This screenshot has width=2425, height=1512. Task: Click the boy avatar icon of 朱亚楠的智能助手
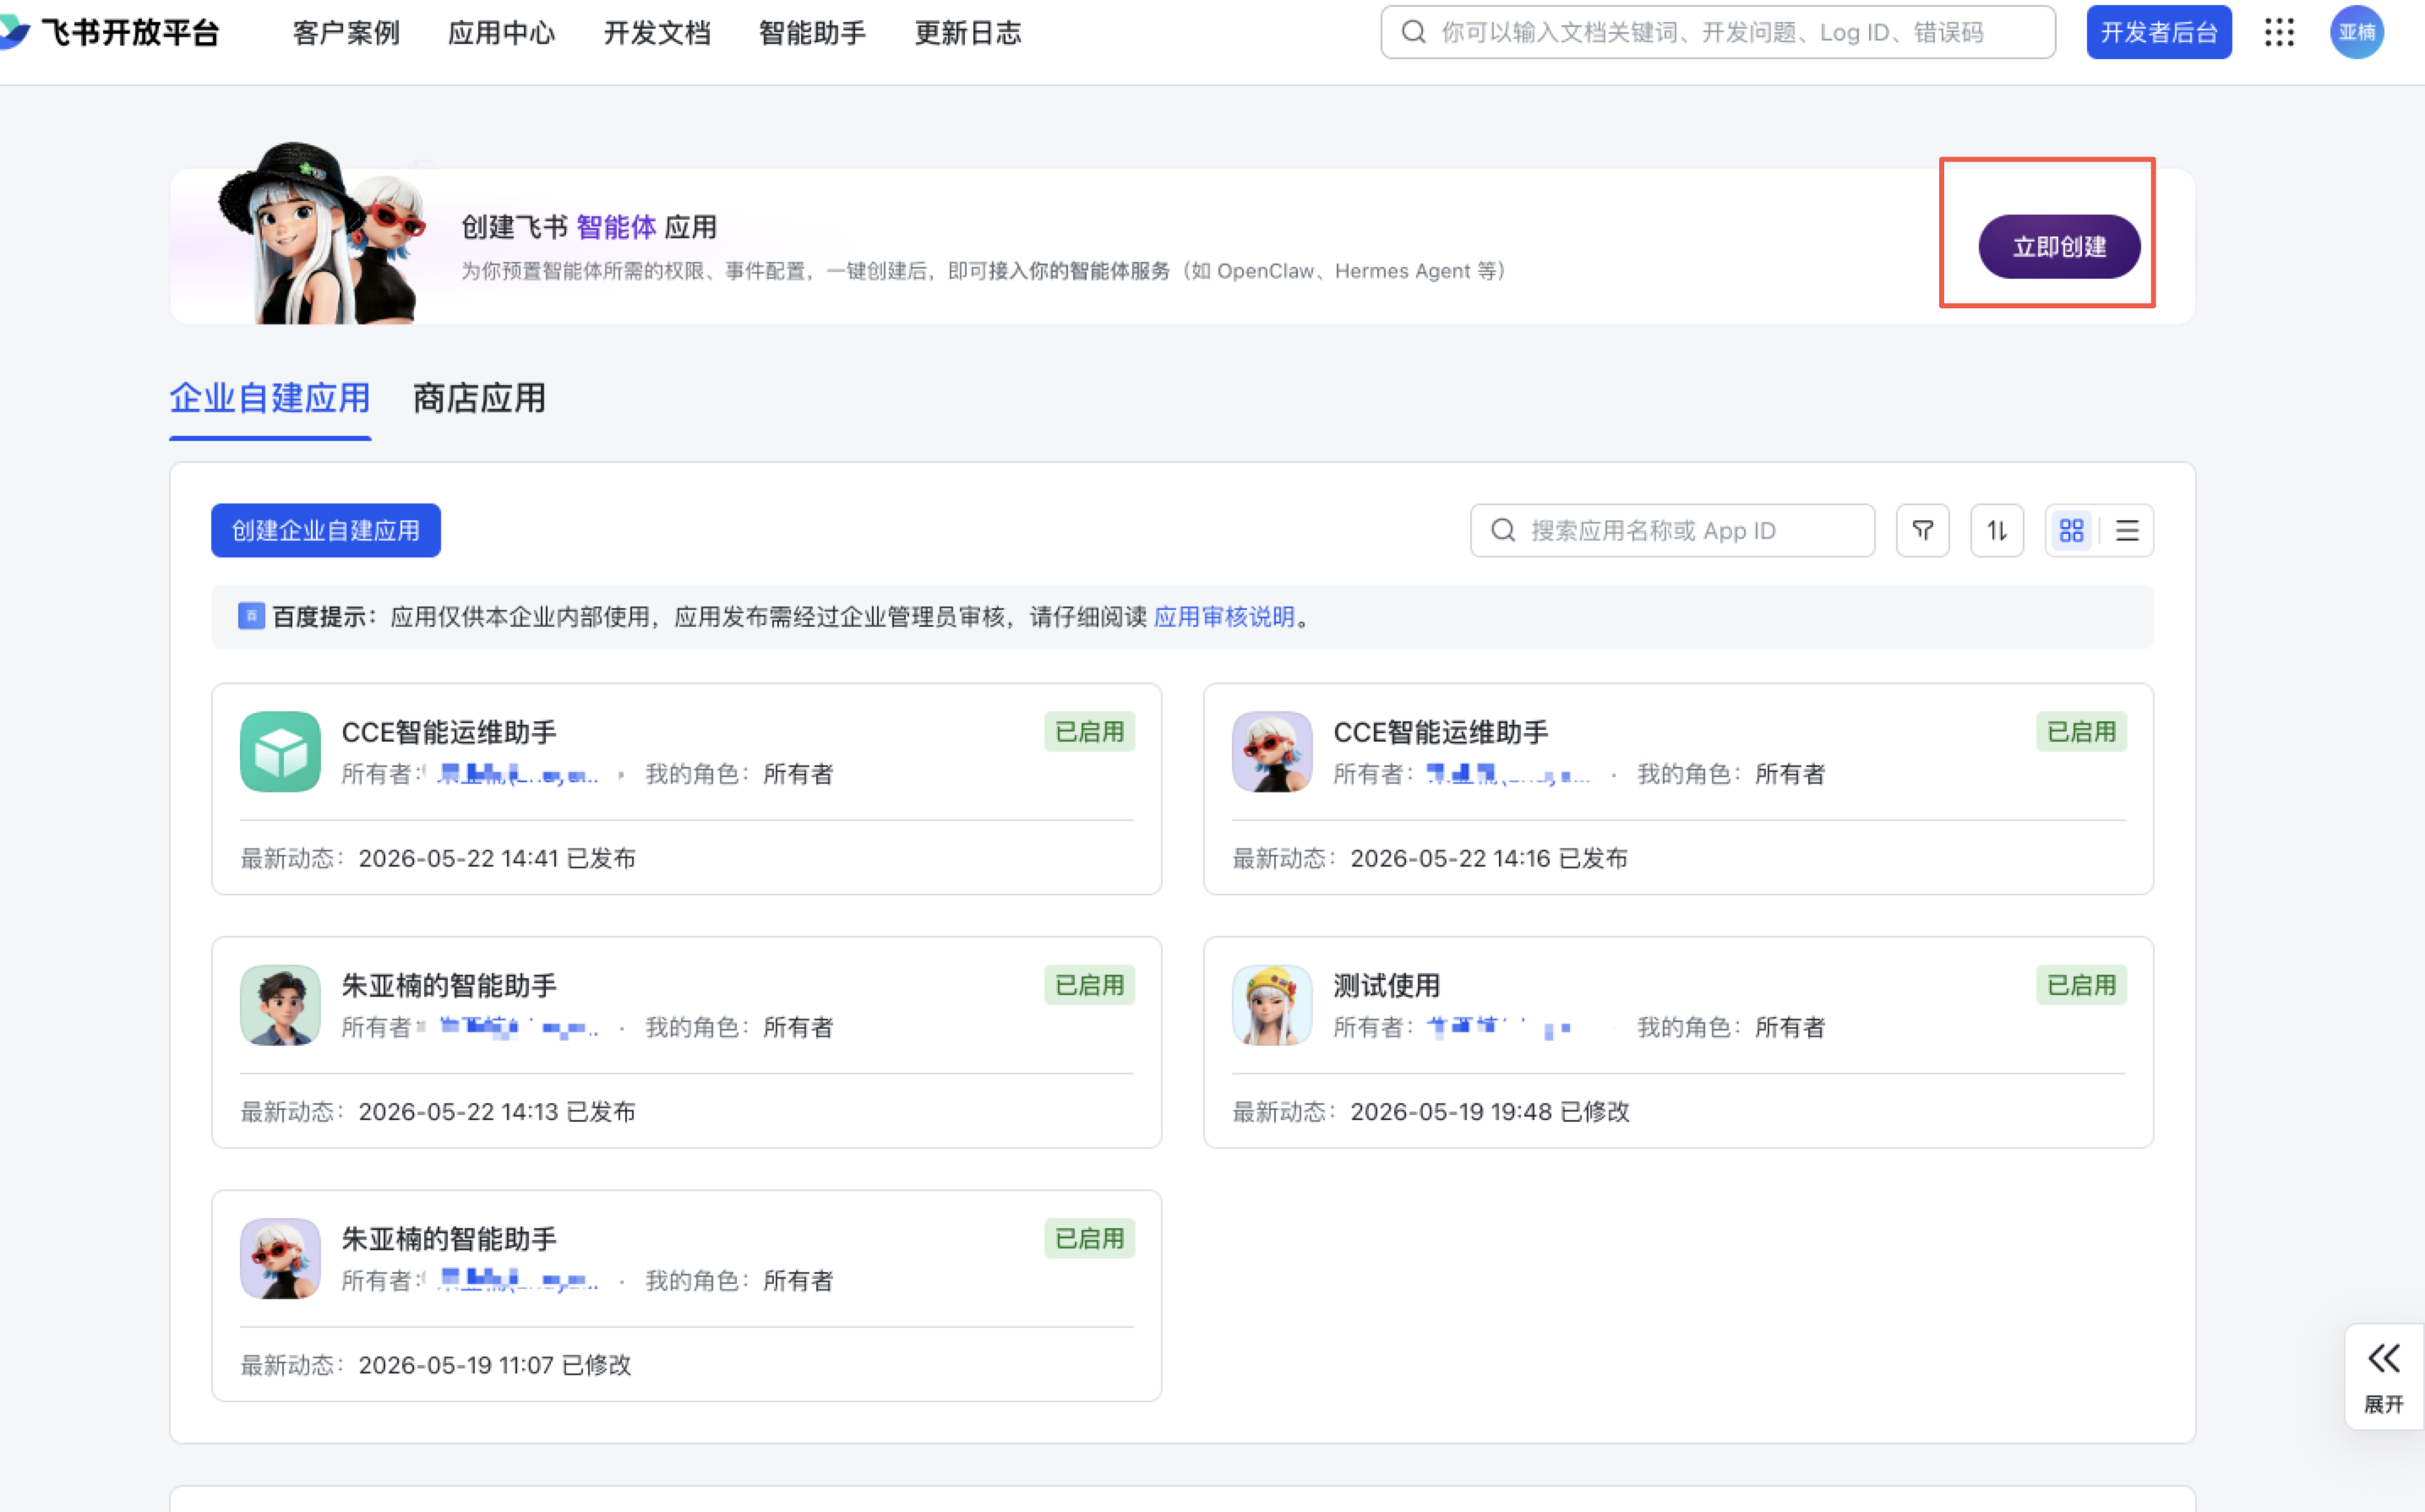(280, 1005)
